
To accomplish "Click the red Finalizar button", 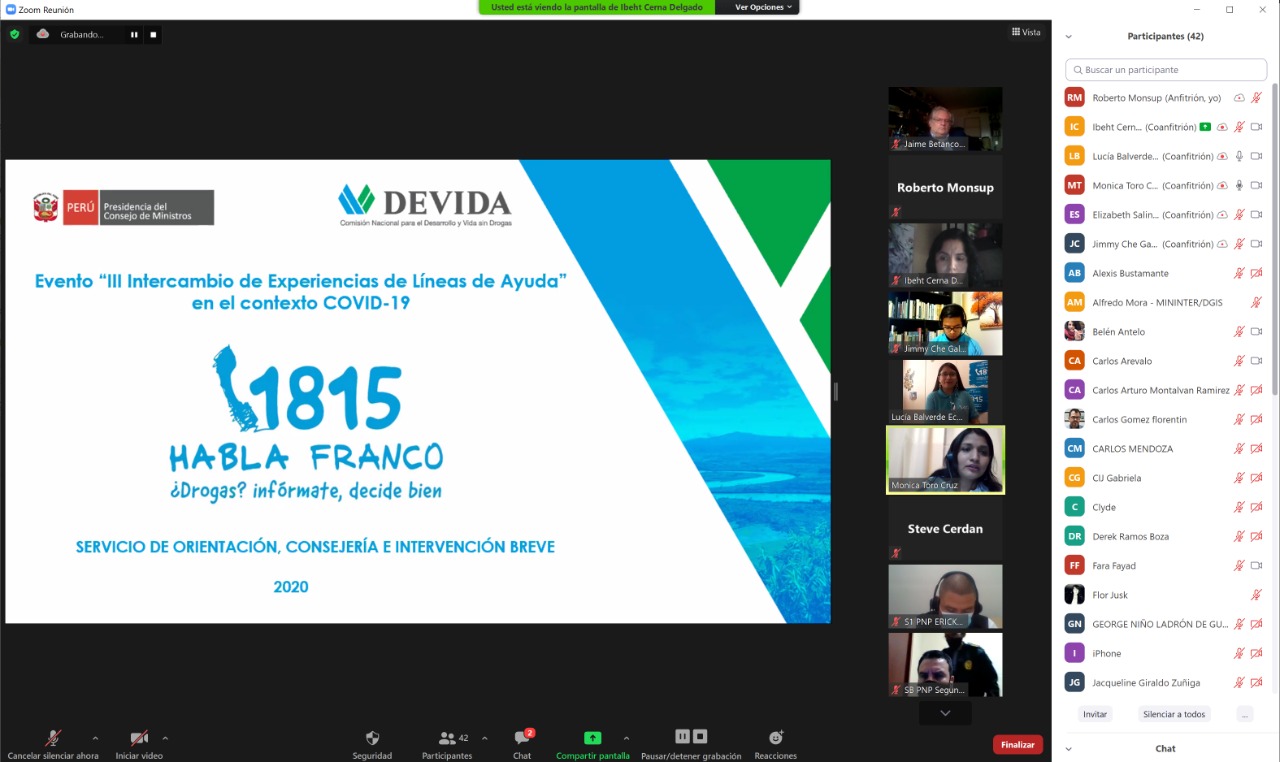I will click(1018, 744).
